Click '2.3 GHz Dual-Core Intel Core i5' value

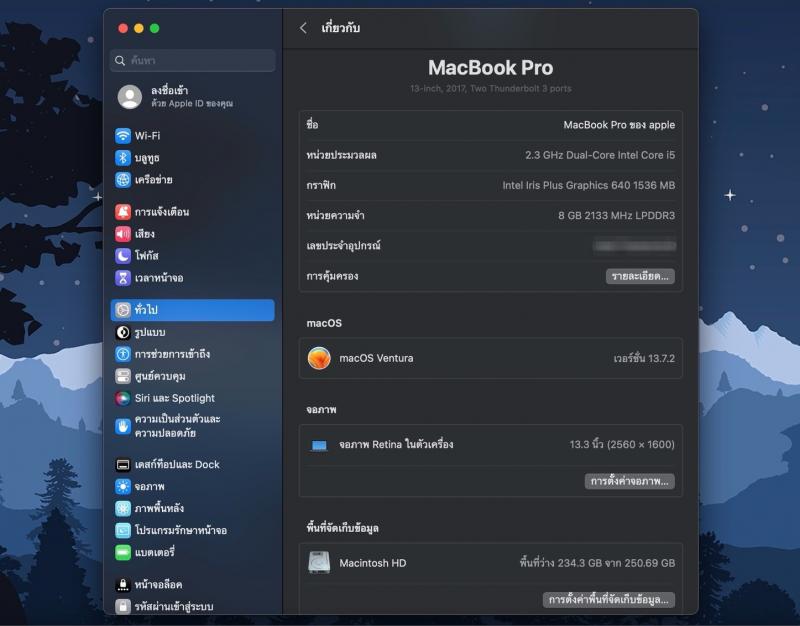tap(600, 155)
